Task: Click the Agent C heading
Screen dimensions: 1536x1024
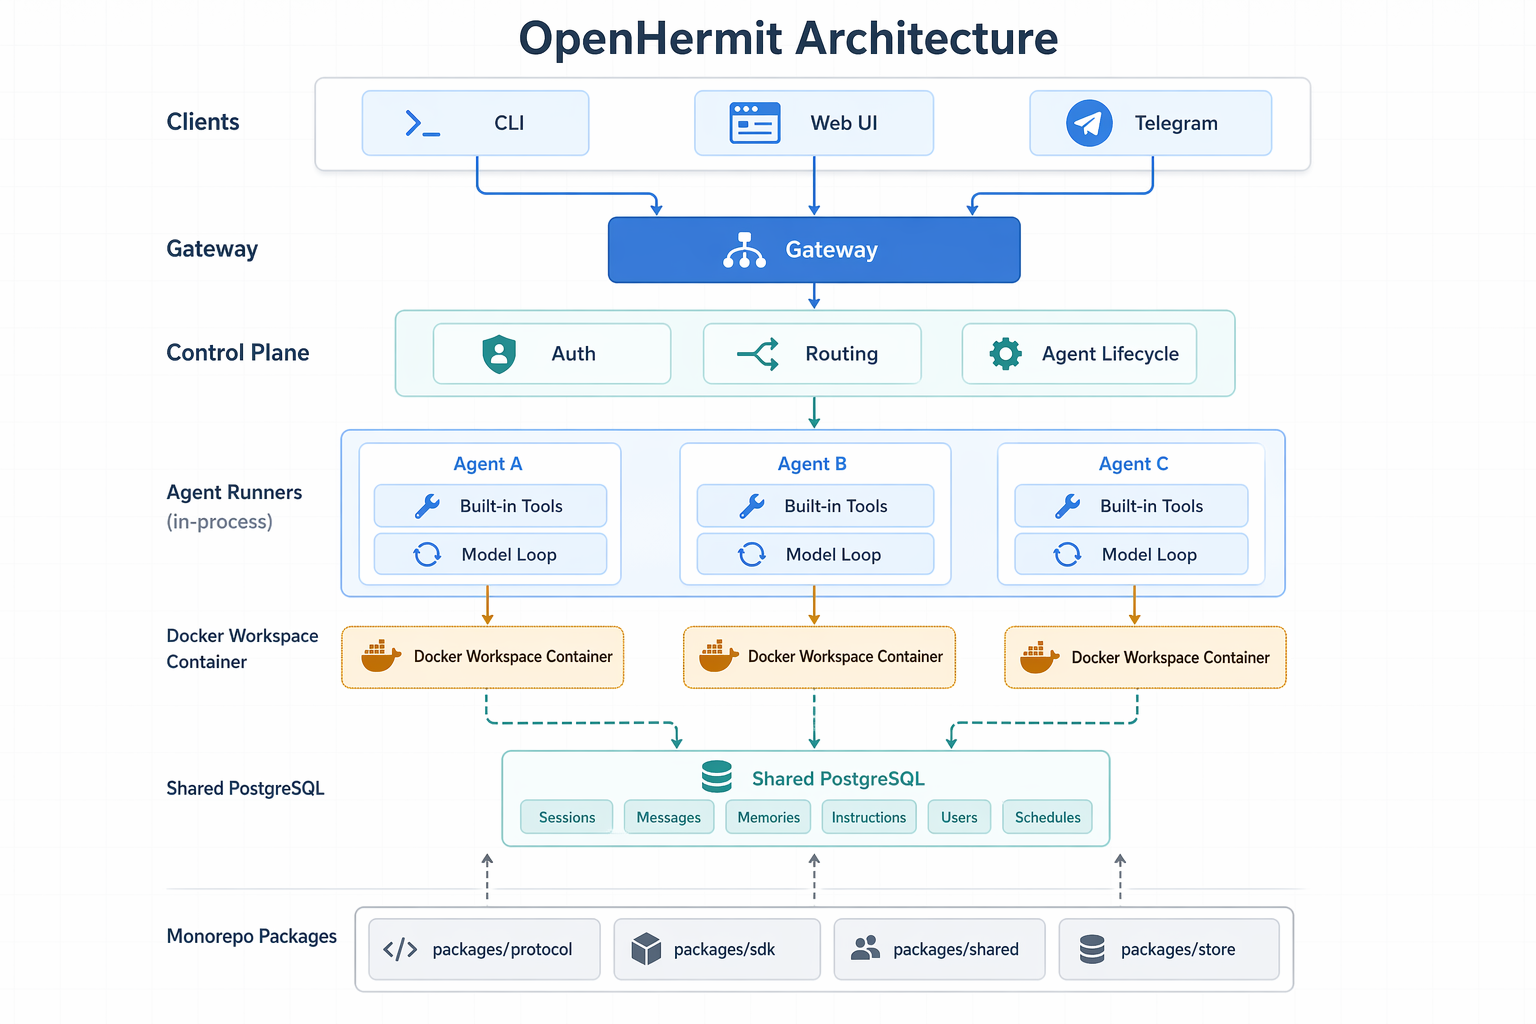Action: pyautogui.click(x=1133, y=464)
